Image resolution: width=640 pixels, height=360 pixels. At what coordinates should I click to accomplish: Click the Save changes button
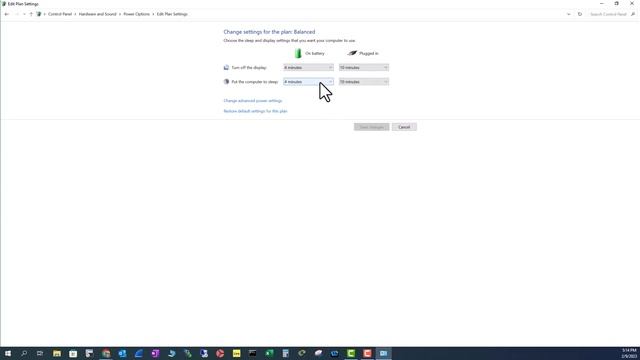pos(371,127)
